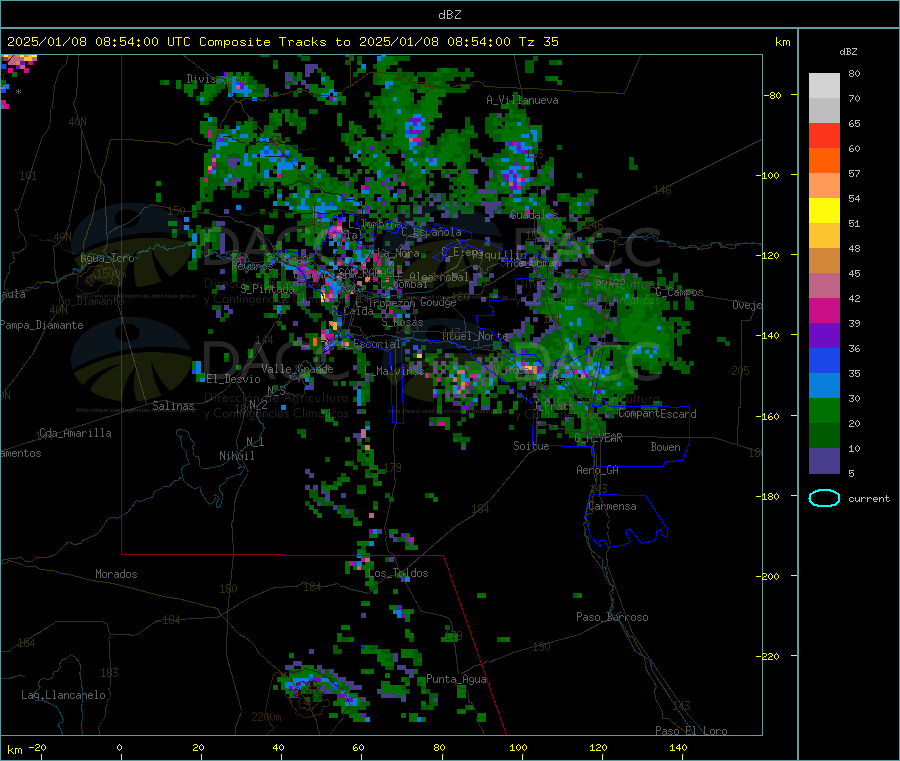Select the 'Paso_Barroso' place label
This screenshot has height=761, width=900.
click(x=612, y=617)
